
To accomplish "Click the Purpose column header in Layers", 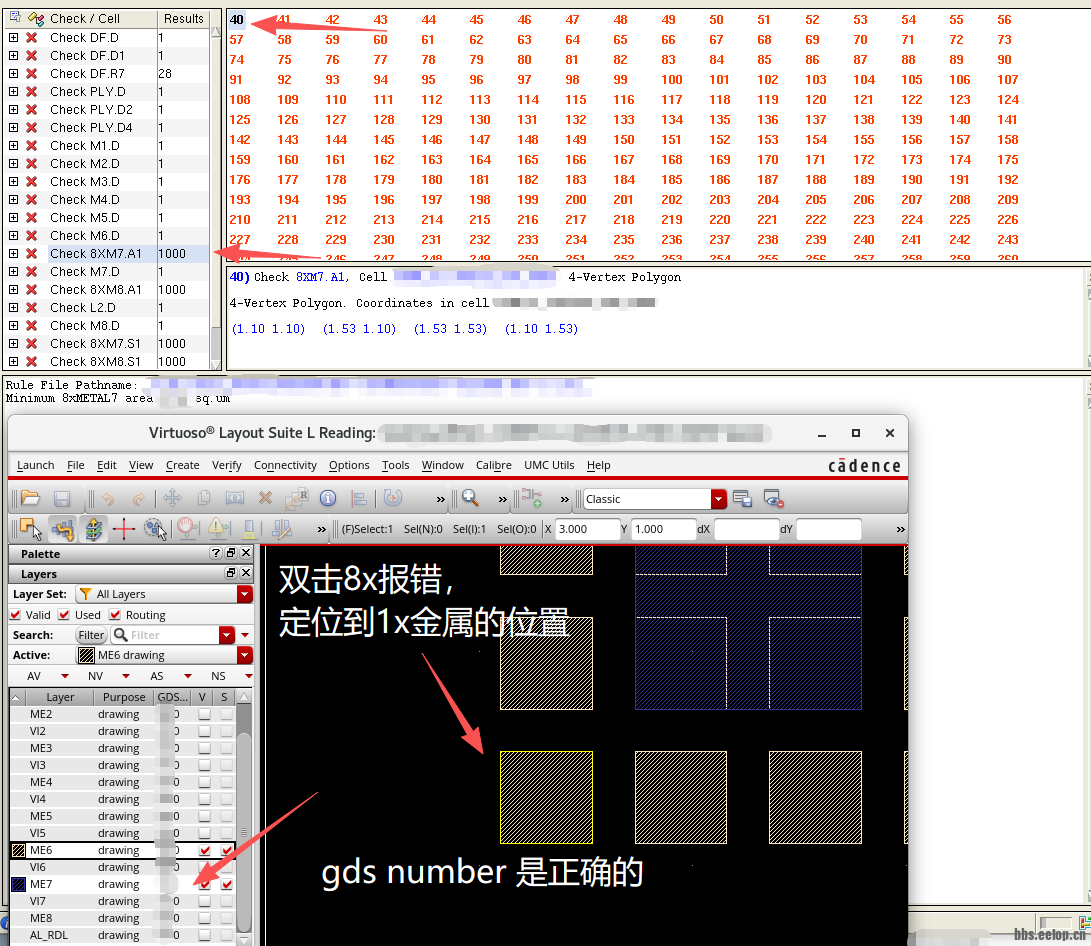I will [x=124, y=697].
